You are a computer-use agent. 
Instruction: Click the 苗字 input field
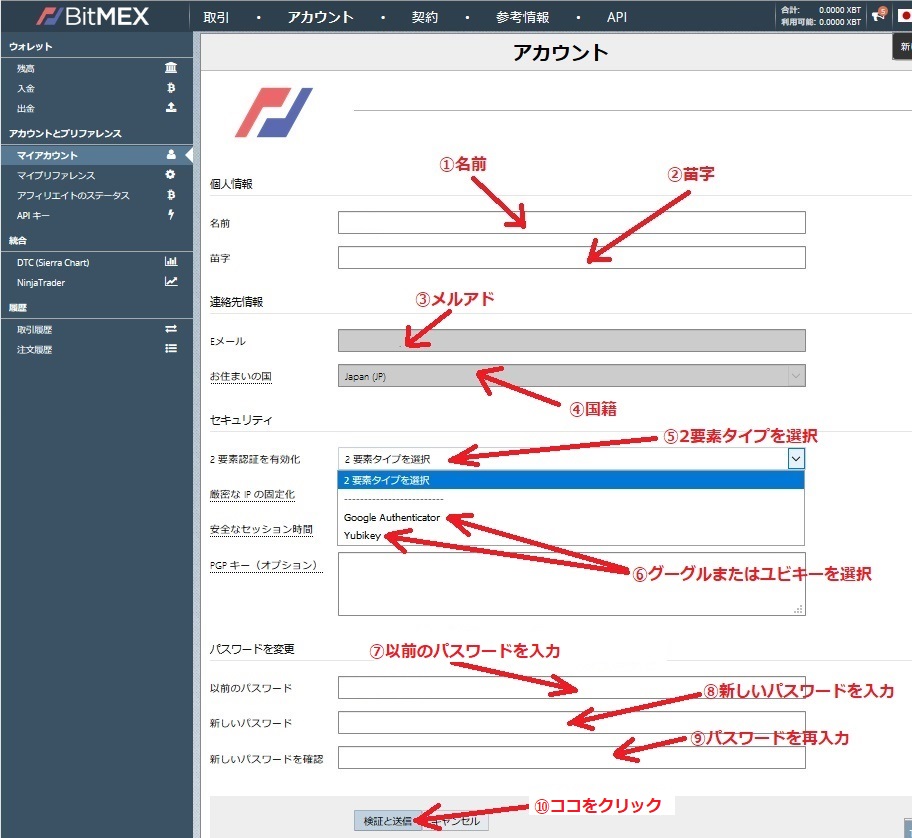point(571,257)
